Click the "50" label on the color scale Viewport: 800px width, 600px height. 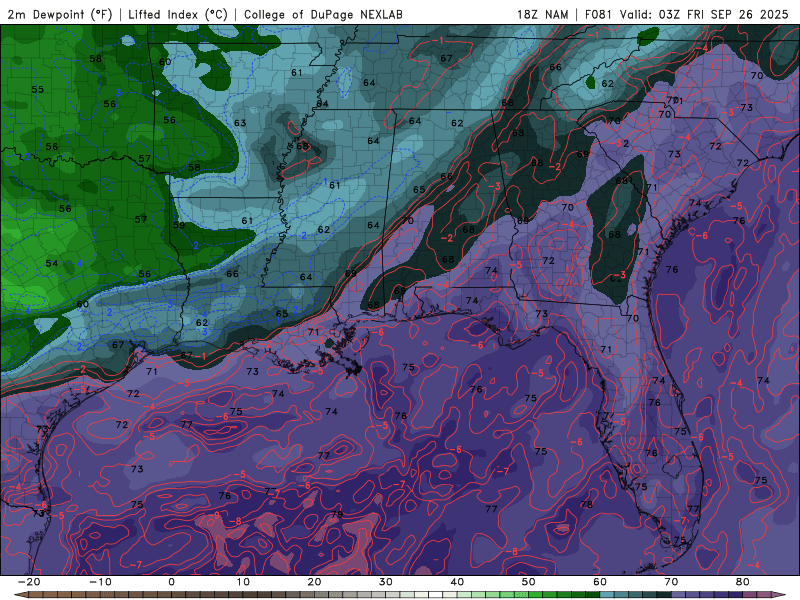(529, 582)
